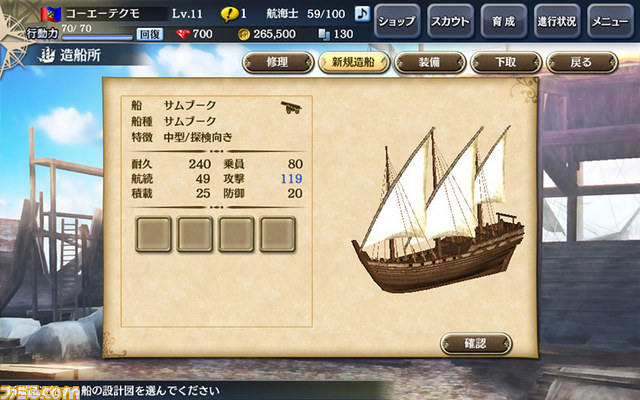The width and height of the screenshot is (640, 400).
Task: Open the スカウト scout menu
Action: click(x=450, y=21)
